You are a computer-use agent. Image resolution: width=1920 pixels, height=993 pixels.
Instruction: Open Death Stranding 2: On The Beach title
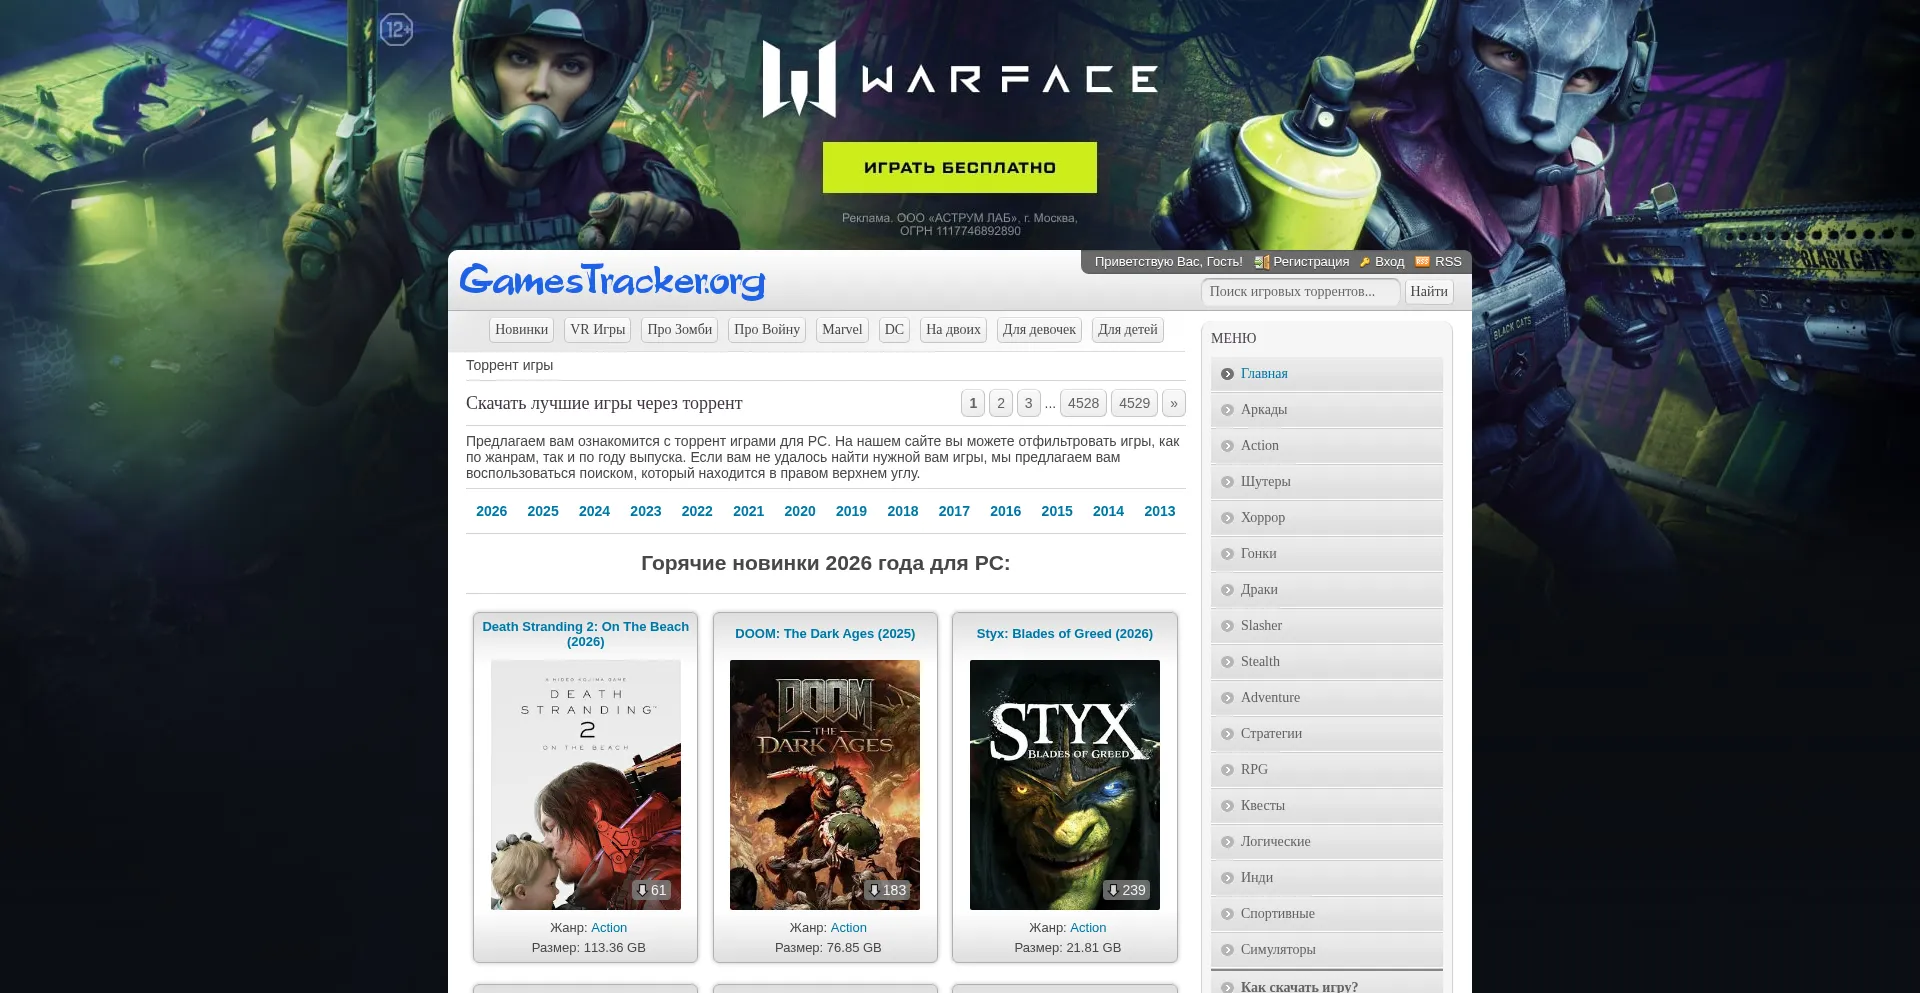(x=586, y=634)
